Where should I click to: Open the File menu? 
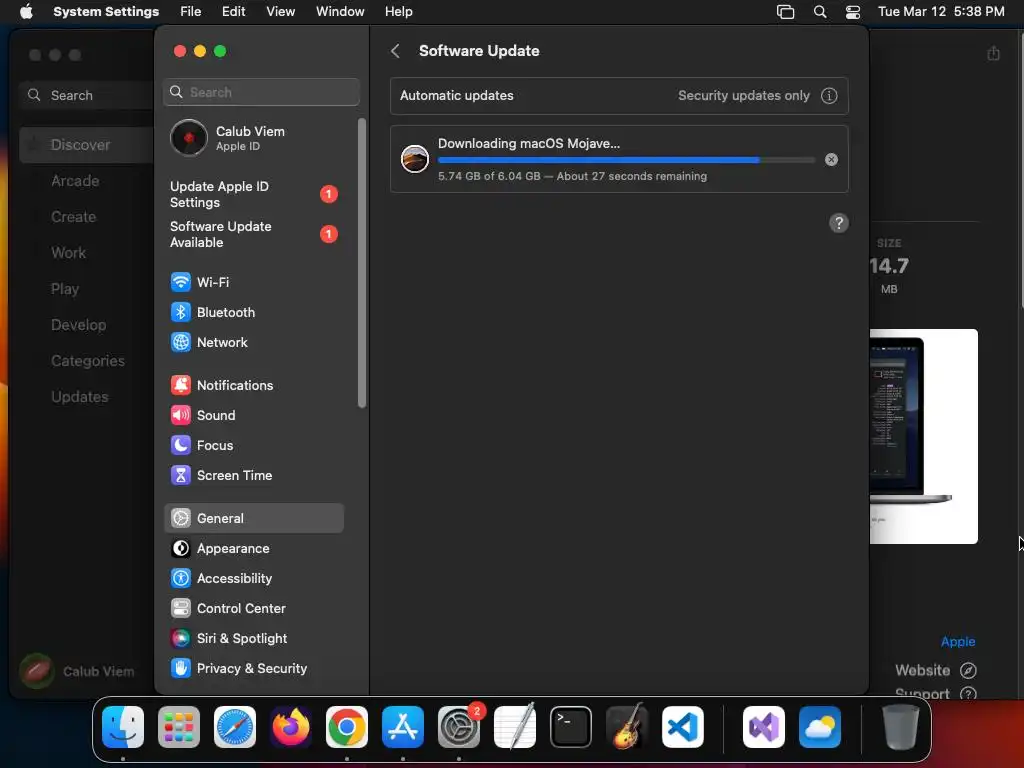(x=191, y=12)
